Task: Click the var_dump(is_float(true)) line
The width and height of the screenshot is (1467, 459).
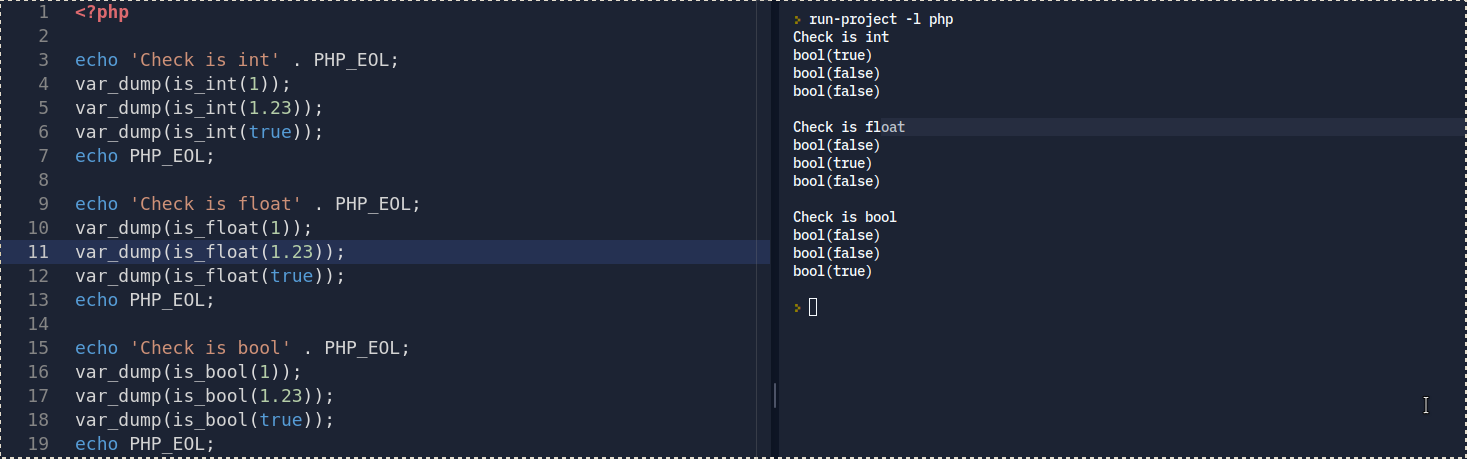Action: point(210,276)
